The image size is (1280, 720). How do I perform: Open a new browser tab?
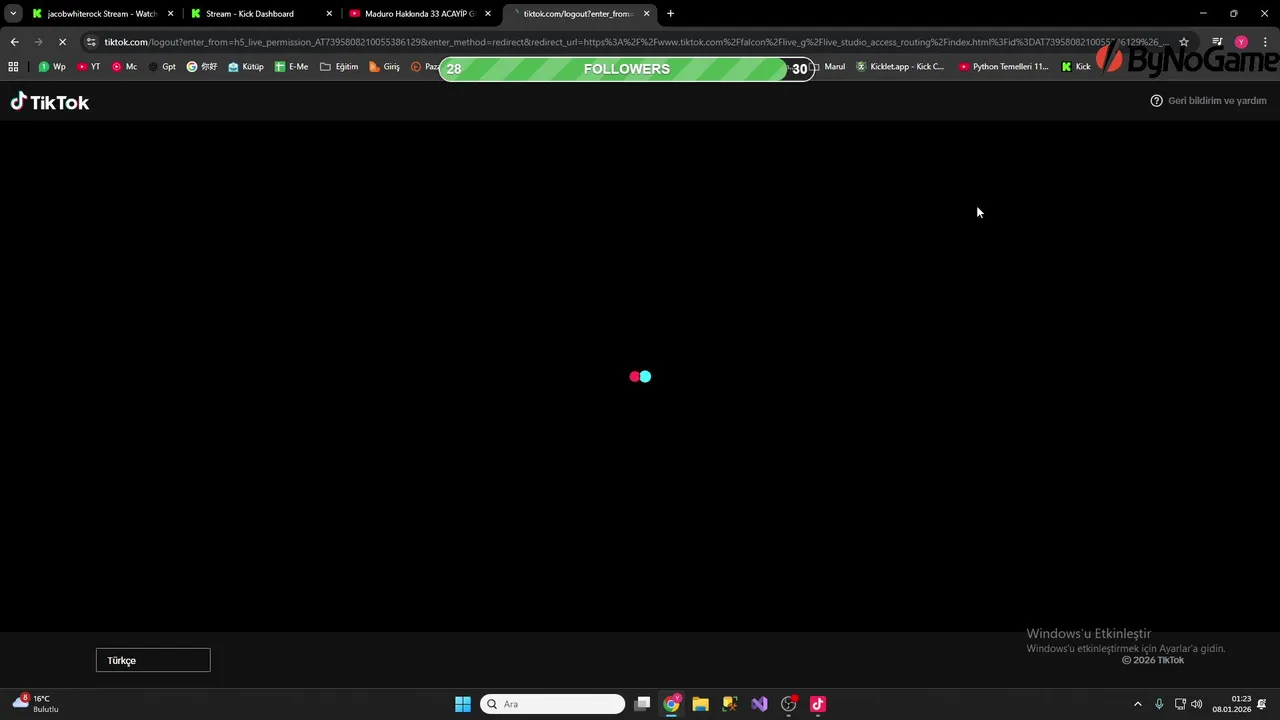coord(670,14)
